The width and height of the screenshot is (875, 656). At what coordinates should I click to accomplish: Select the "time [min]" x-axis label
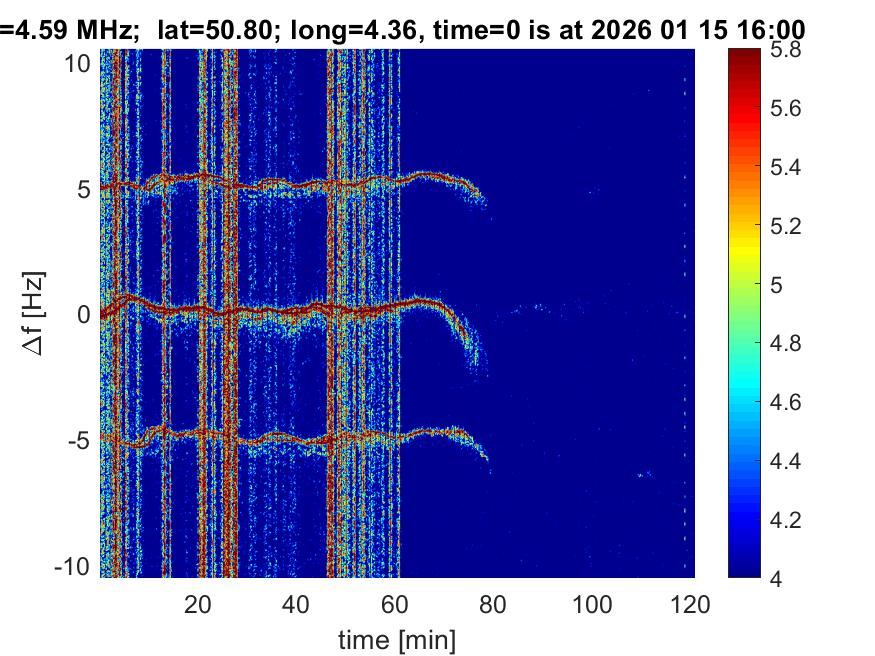point(394,637)
